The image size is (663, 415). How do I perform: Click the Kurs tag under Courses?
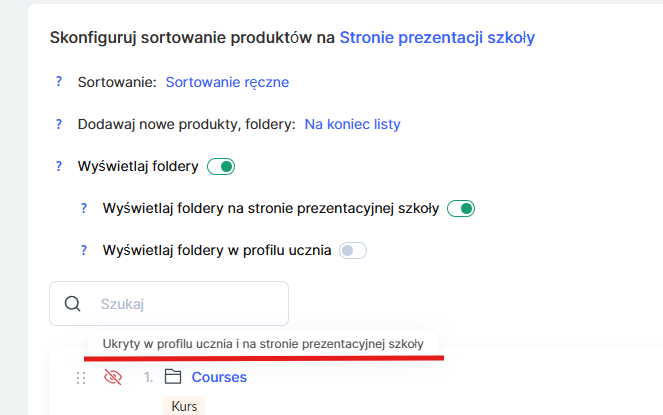click(x=184, y=406)
